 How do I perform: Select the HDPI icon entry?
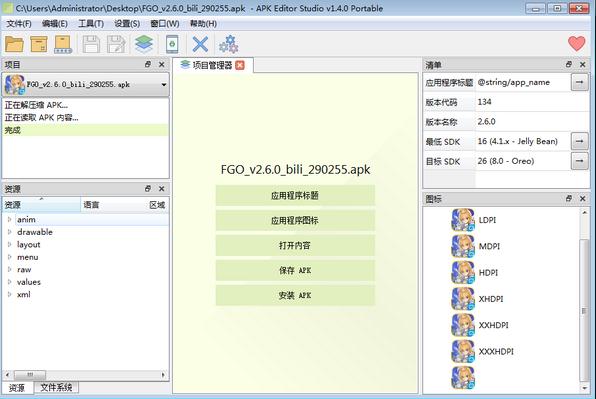point(475,272)
